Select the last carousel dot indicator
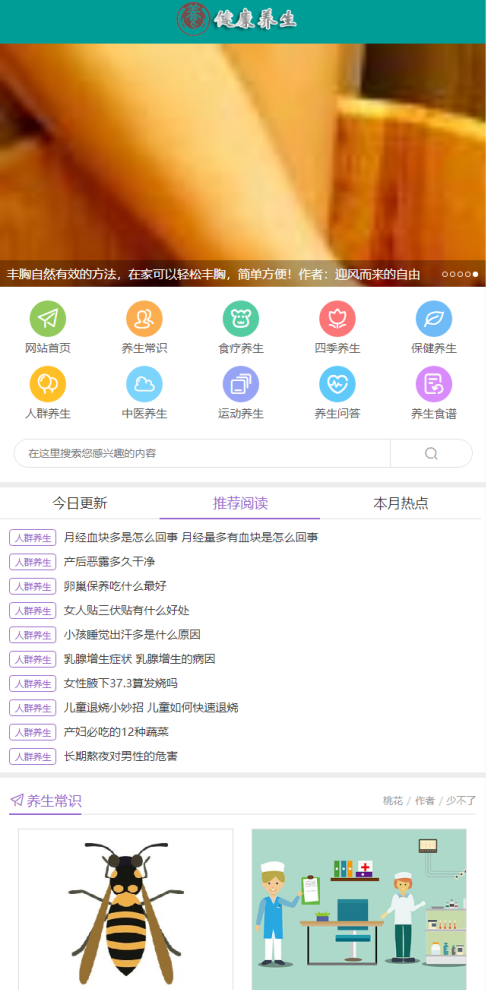The height and width of the screenshot is (990, 486). [x=475, y=274]
